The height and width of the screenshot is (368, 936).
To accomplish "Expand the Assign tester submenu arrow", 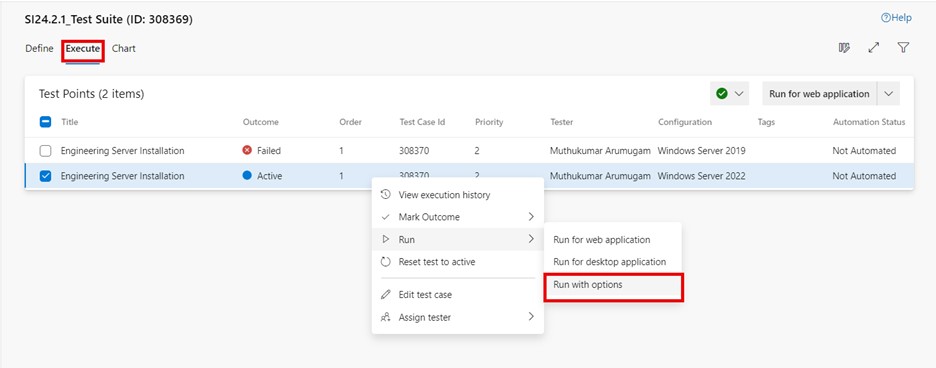I will pos(531,317).
